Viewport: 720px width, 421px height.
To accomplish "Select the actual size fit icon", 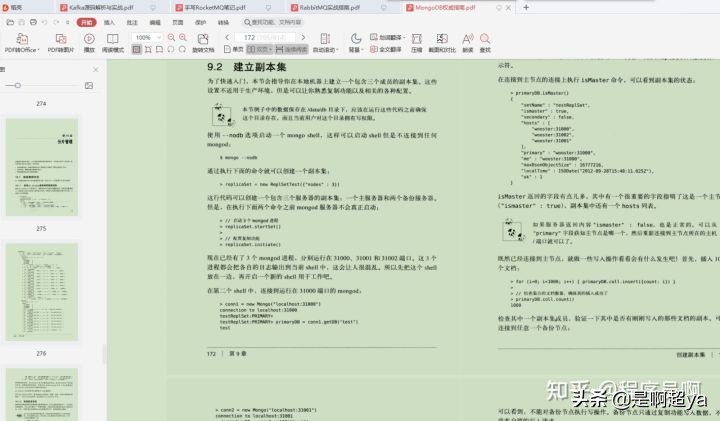I will (136, 49).
